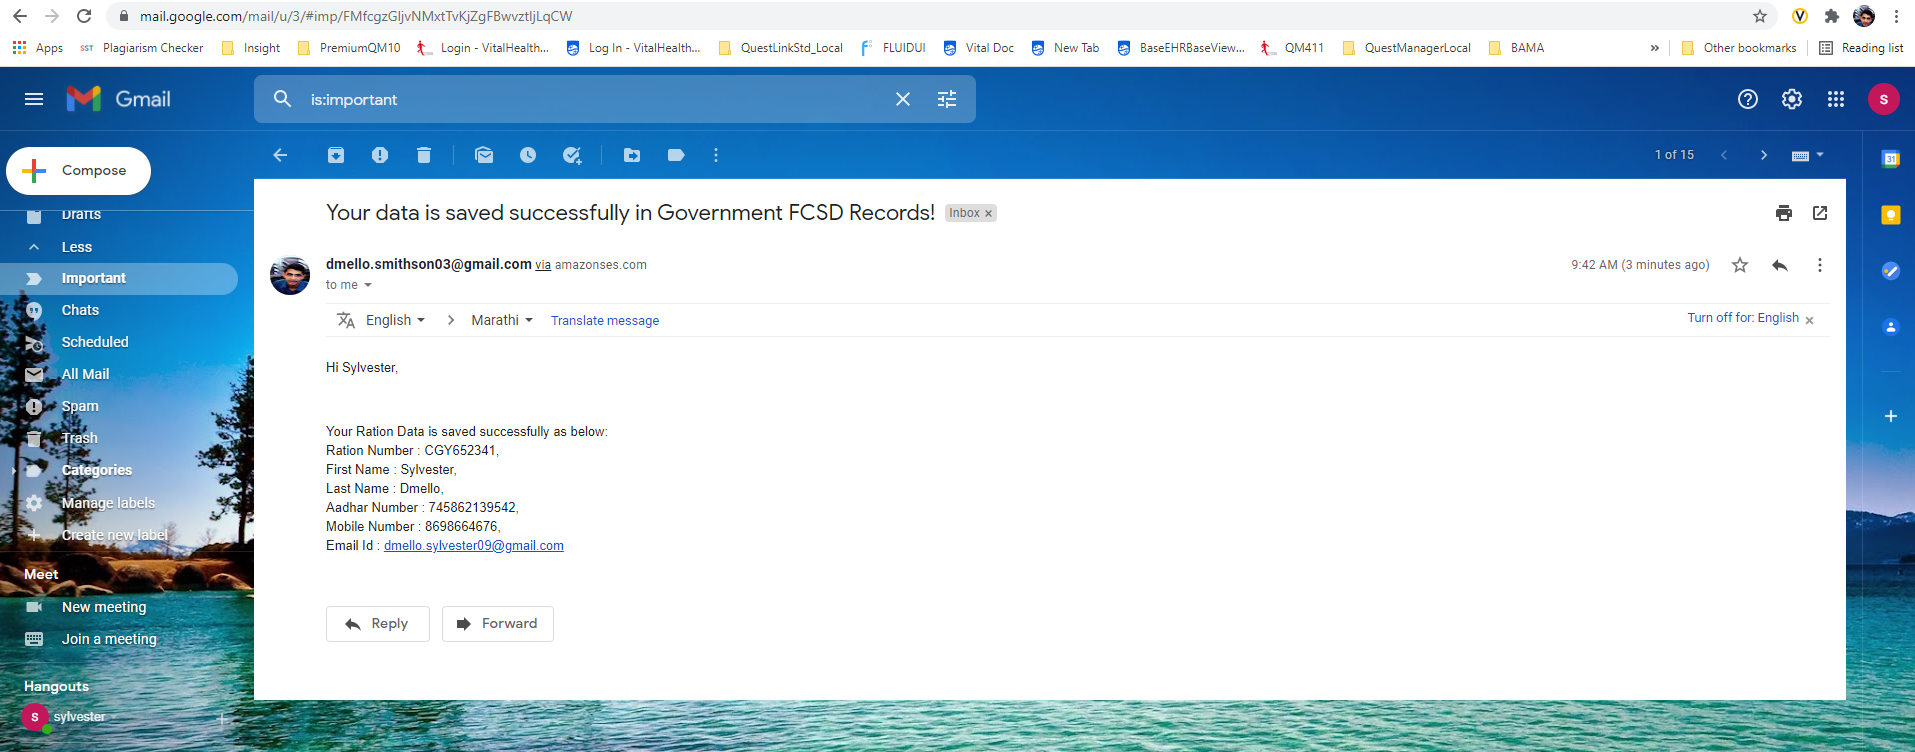This screenshot has width=1915, height=752.
Task: Star this email
Action: pos(1740,265)
